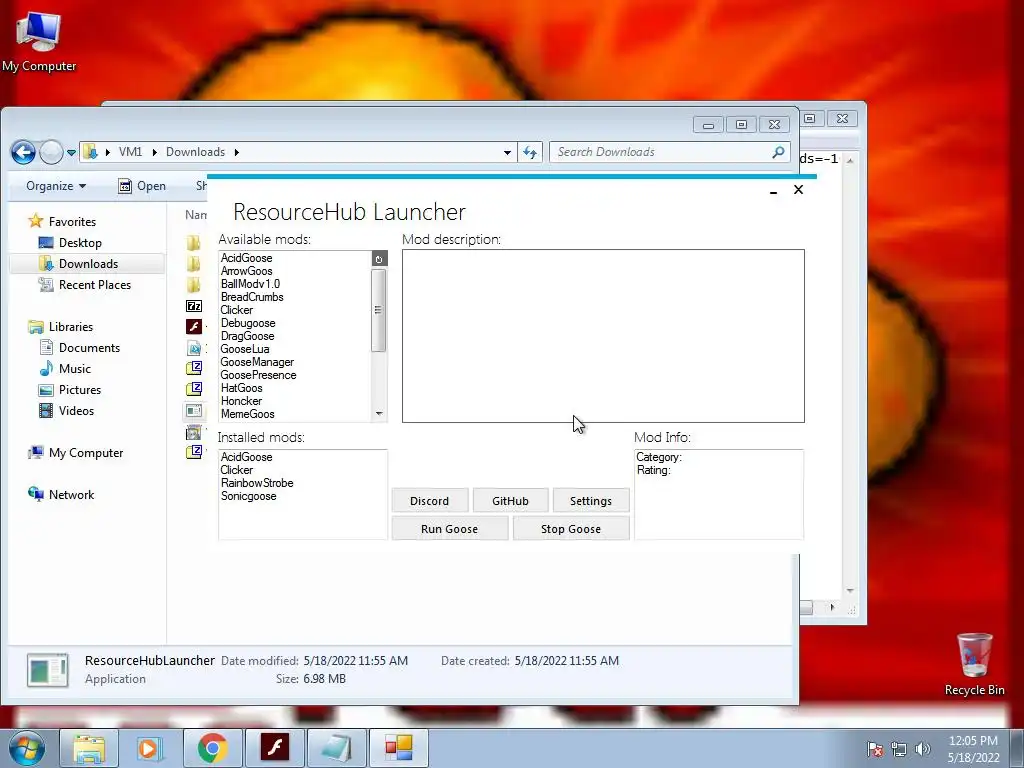Screen dimensions: 1024x768
Task: Open the Videos library
Action: (76, 411)
